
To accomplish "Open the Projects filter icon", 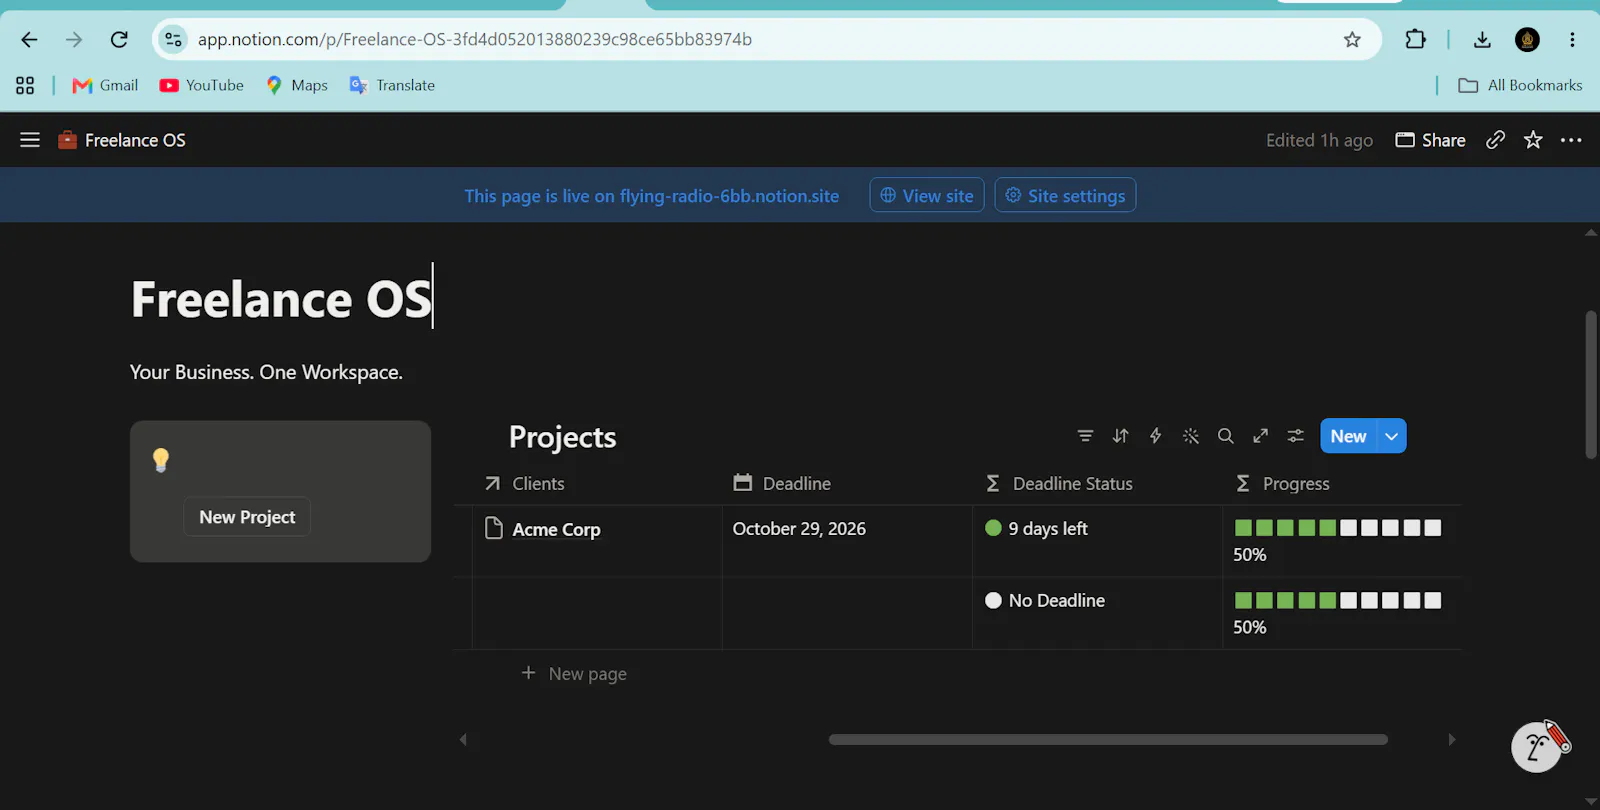I will click(1085, 436).
